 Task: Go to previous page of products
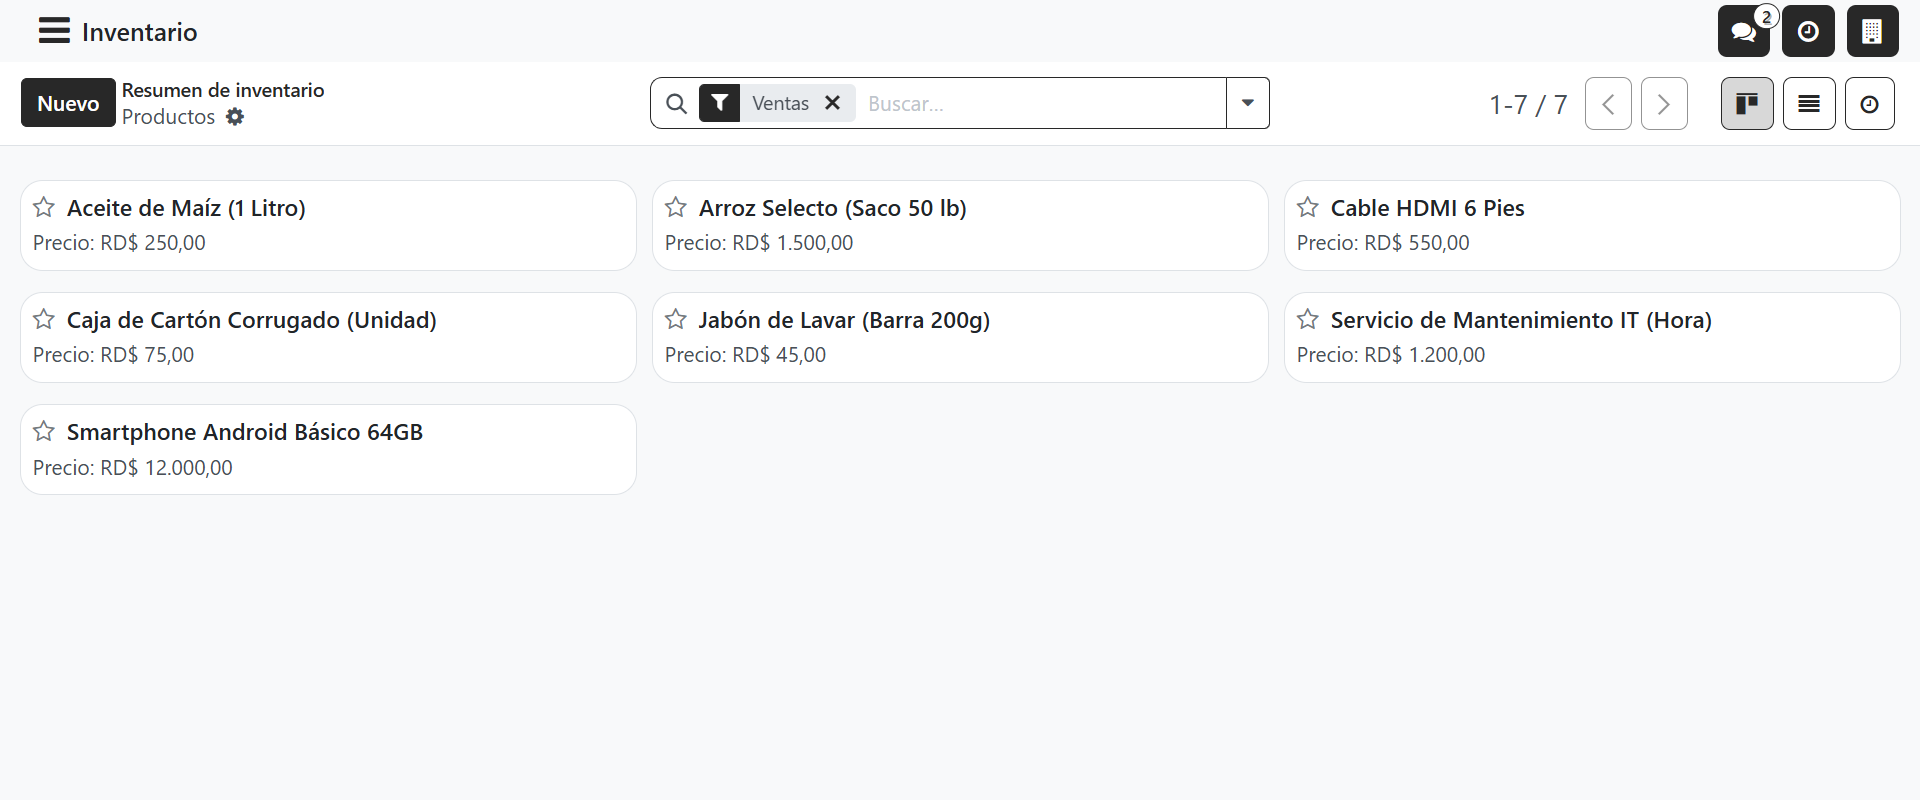[1608, 104]
